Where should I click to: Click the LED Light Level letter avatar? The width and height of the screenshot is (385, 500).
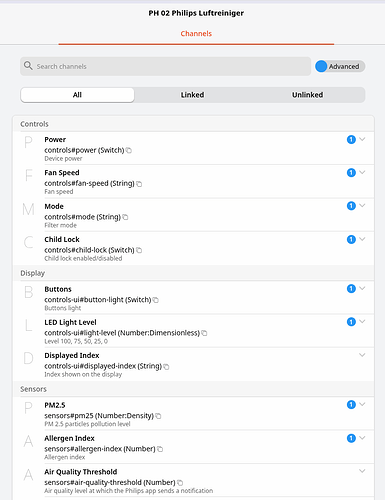click(28, 325)
